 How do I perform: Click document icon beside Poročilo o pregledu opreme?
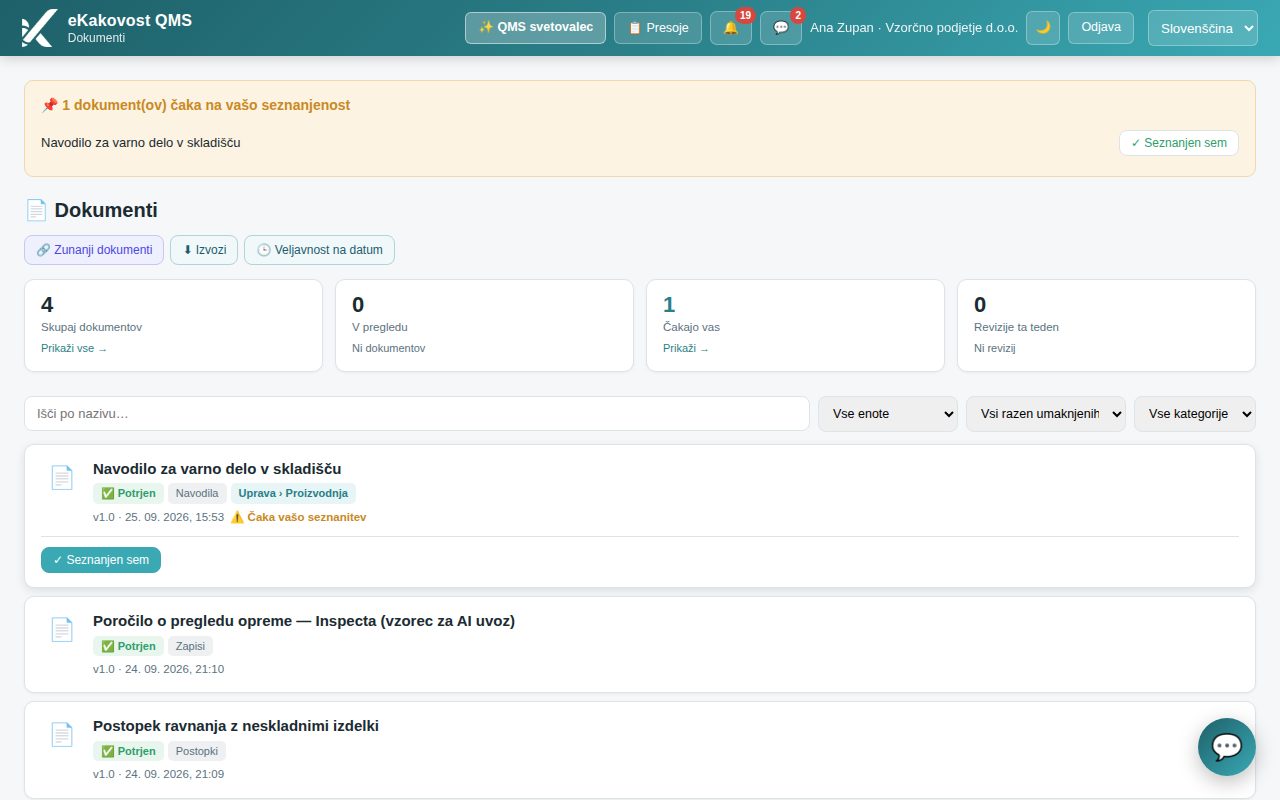click(62, 629)
